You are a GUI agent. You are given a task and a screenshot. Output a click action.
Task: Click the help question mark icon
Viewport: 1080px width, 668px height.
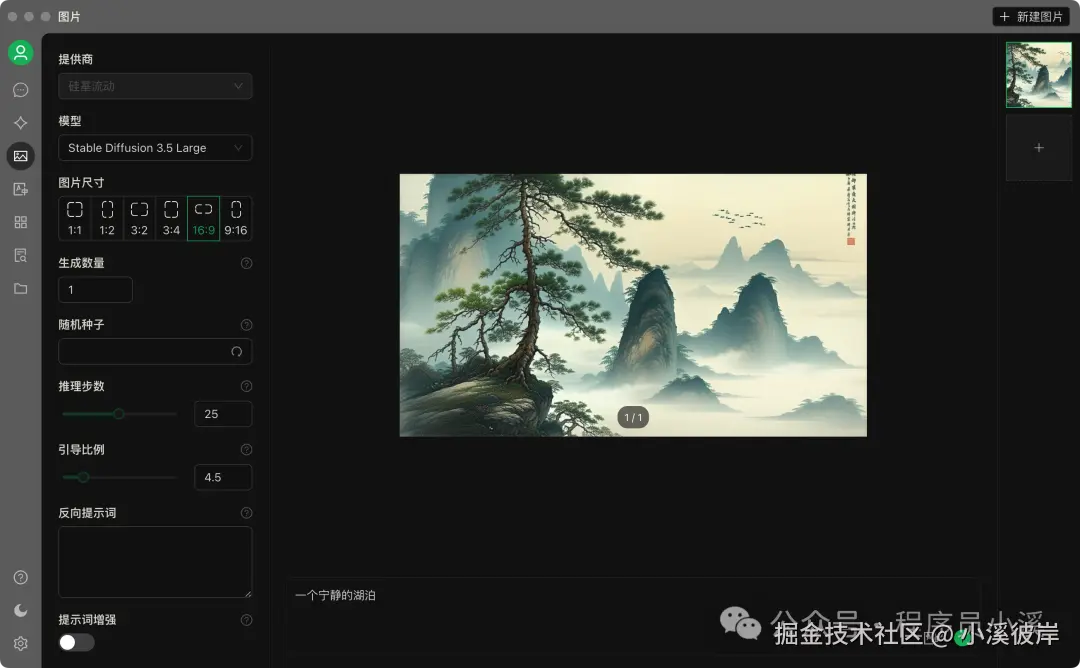click(21, 577)
